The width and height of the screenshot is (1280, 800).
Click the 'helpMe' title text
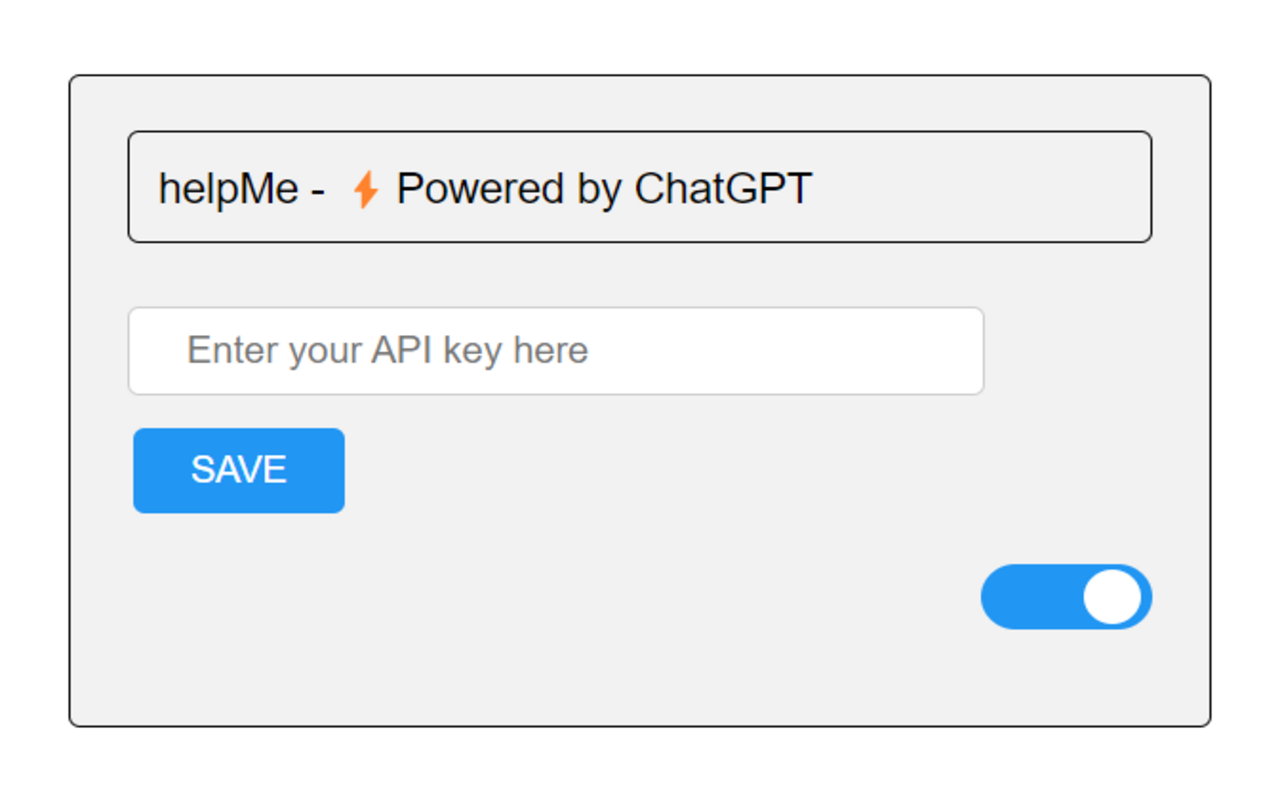[229, 188]
